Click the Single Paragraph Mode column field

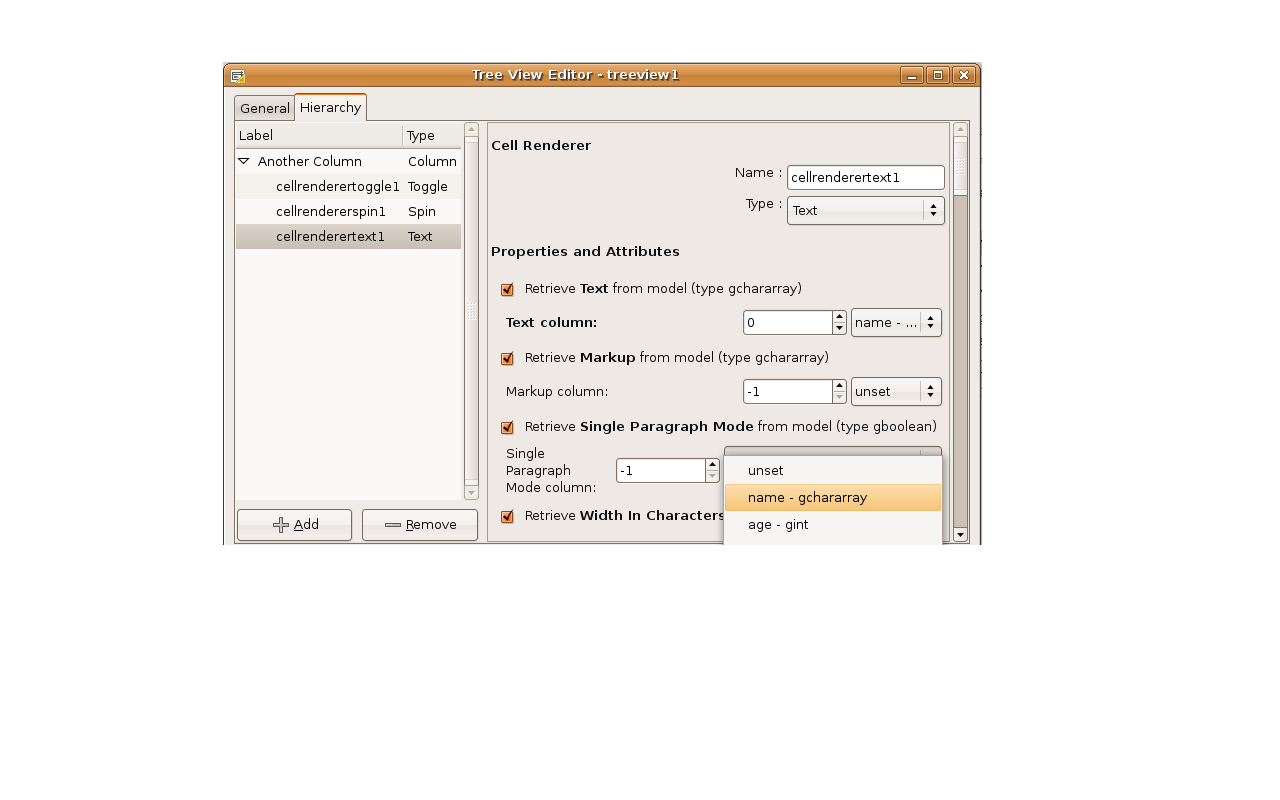(x=661, y=470)
